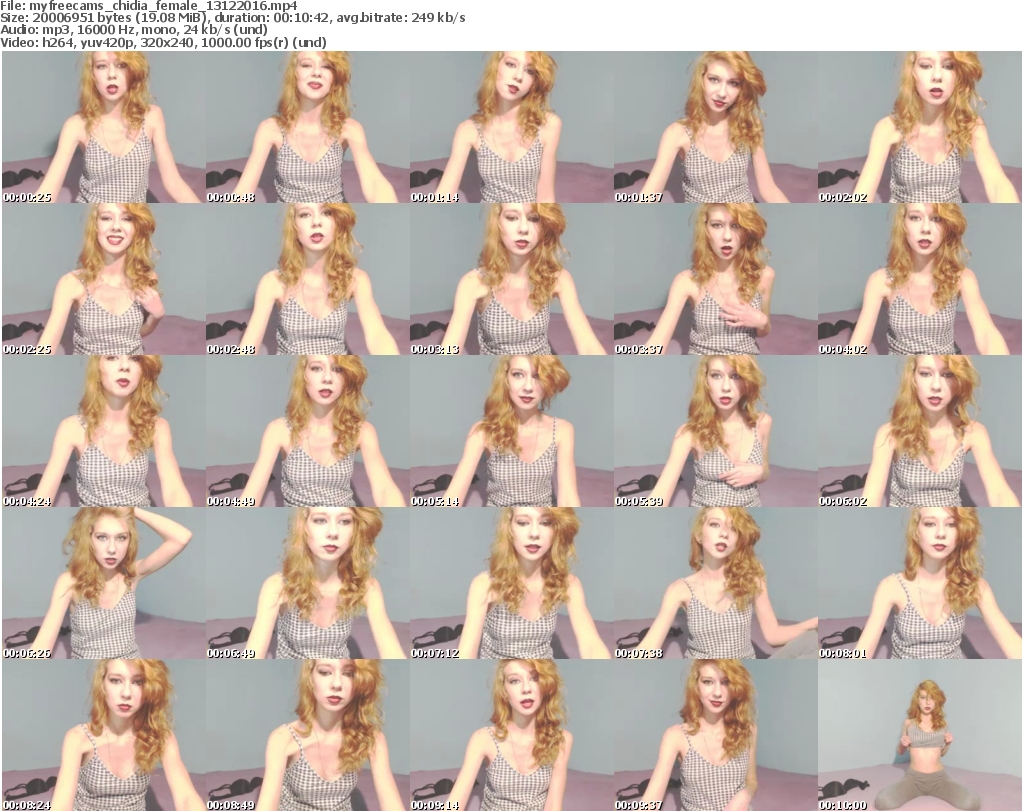Click the thumbnail marked 00:04:24

click(x=103, y=431)
